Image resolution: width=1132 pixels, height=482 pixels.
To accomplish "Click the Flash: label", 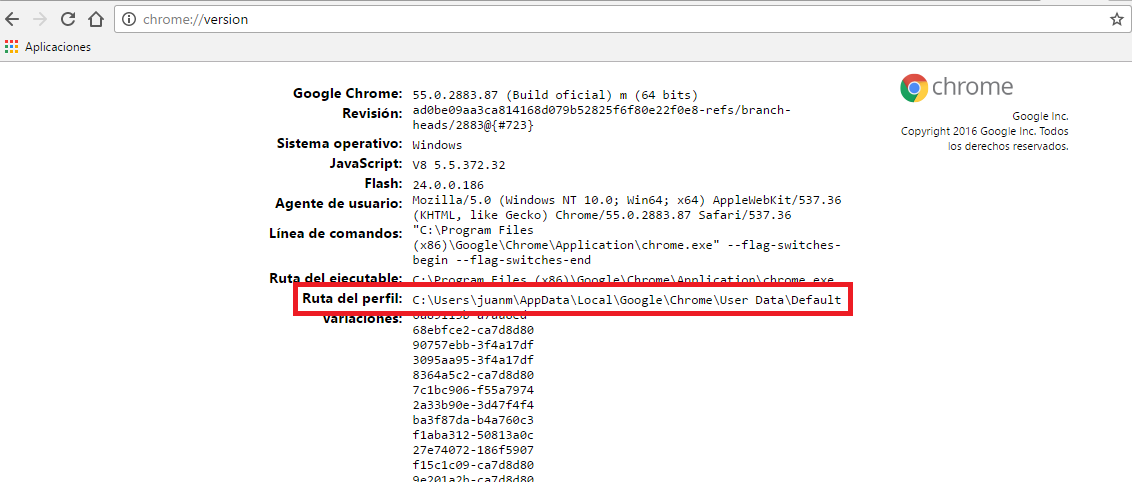I will (383, 184).
